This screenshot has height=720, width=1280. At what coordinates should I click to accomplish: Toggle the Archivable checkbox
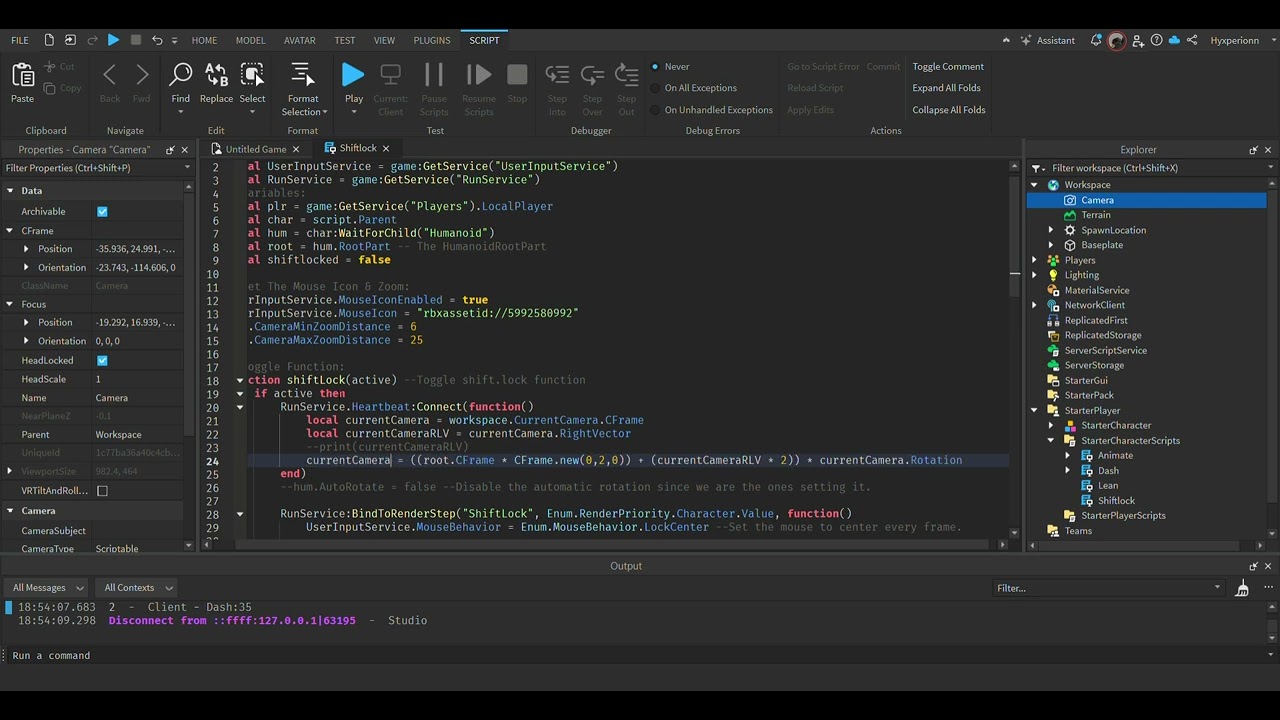click(102, 212)
